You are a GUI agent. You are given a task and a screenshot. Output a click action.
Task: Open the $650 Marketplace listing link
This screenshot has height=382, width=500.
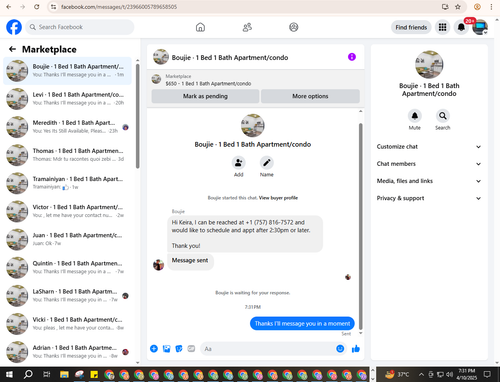(x=208, y=83)
